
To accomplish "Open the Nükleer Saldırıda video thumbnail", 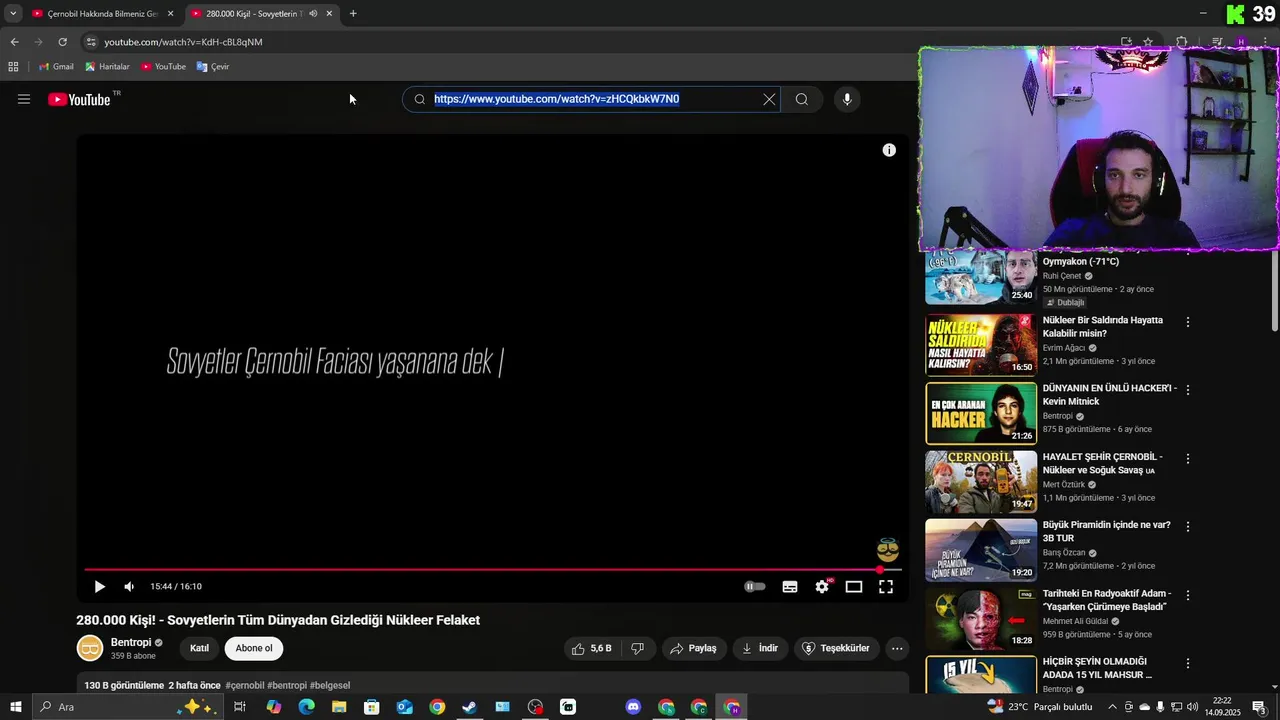I will (981, 345).
